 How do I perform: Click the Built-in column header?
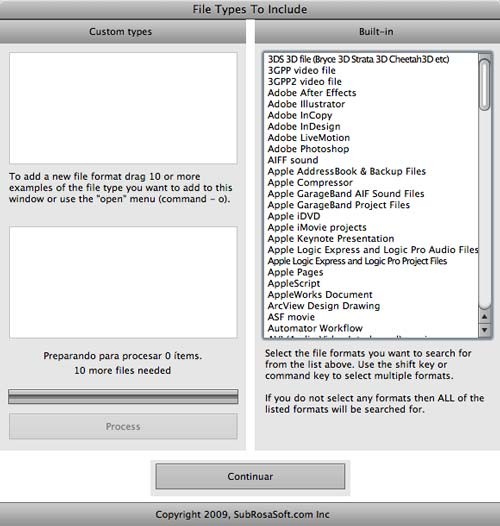click(377, 32)
